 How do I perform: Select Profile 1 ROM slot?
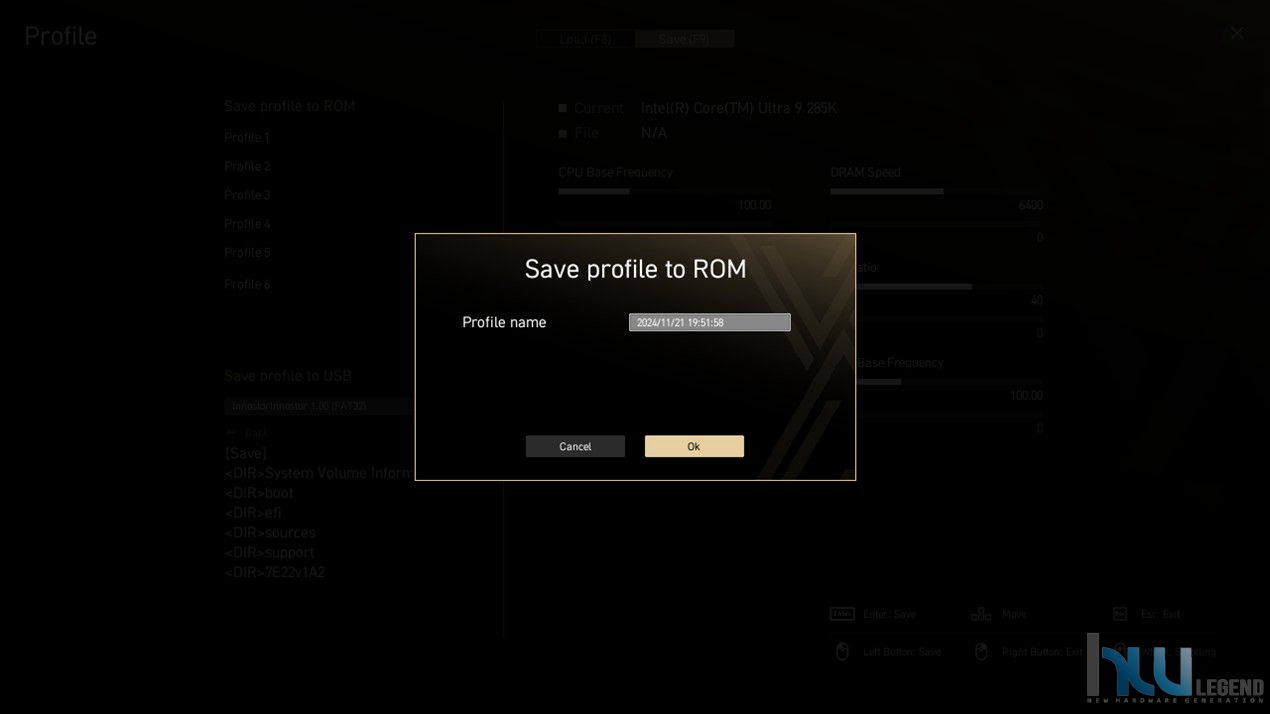(x=247, y=137)
